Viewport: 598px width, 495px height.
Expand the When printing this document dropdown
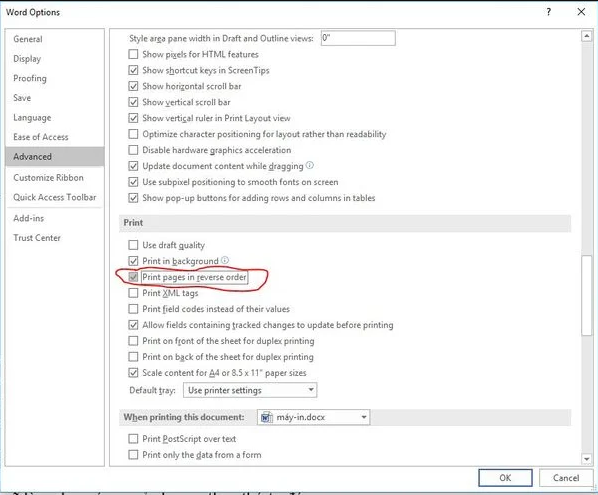[x=313, y=417]
